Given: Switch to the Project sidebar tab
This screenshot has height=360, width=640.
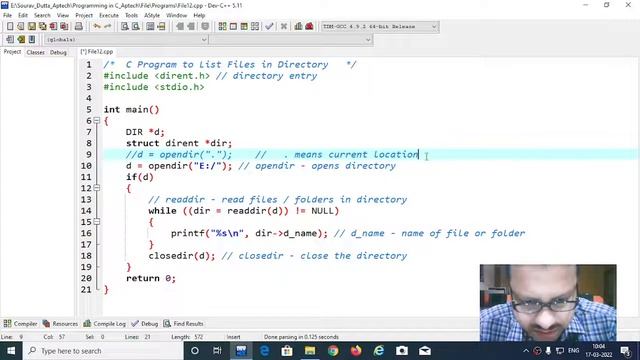Looking at the screenshot, I should [x=12, y=52].
